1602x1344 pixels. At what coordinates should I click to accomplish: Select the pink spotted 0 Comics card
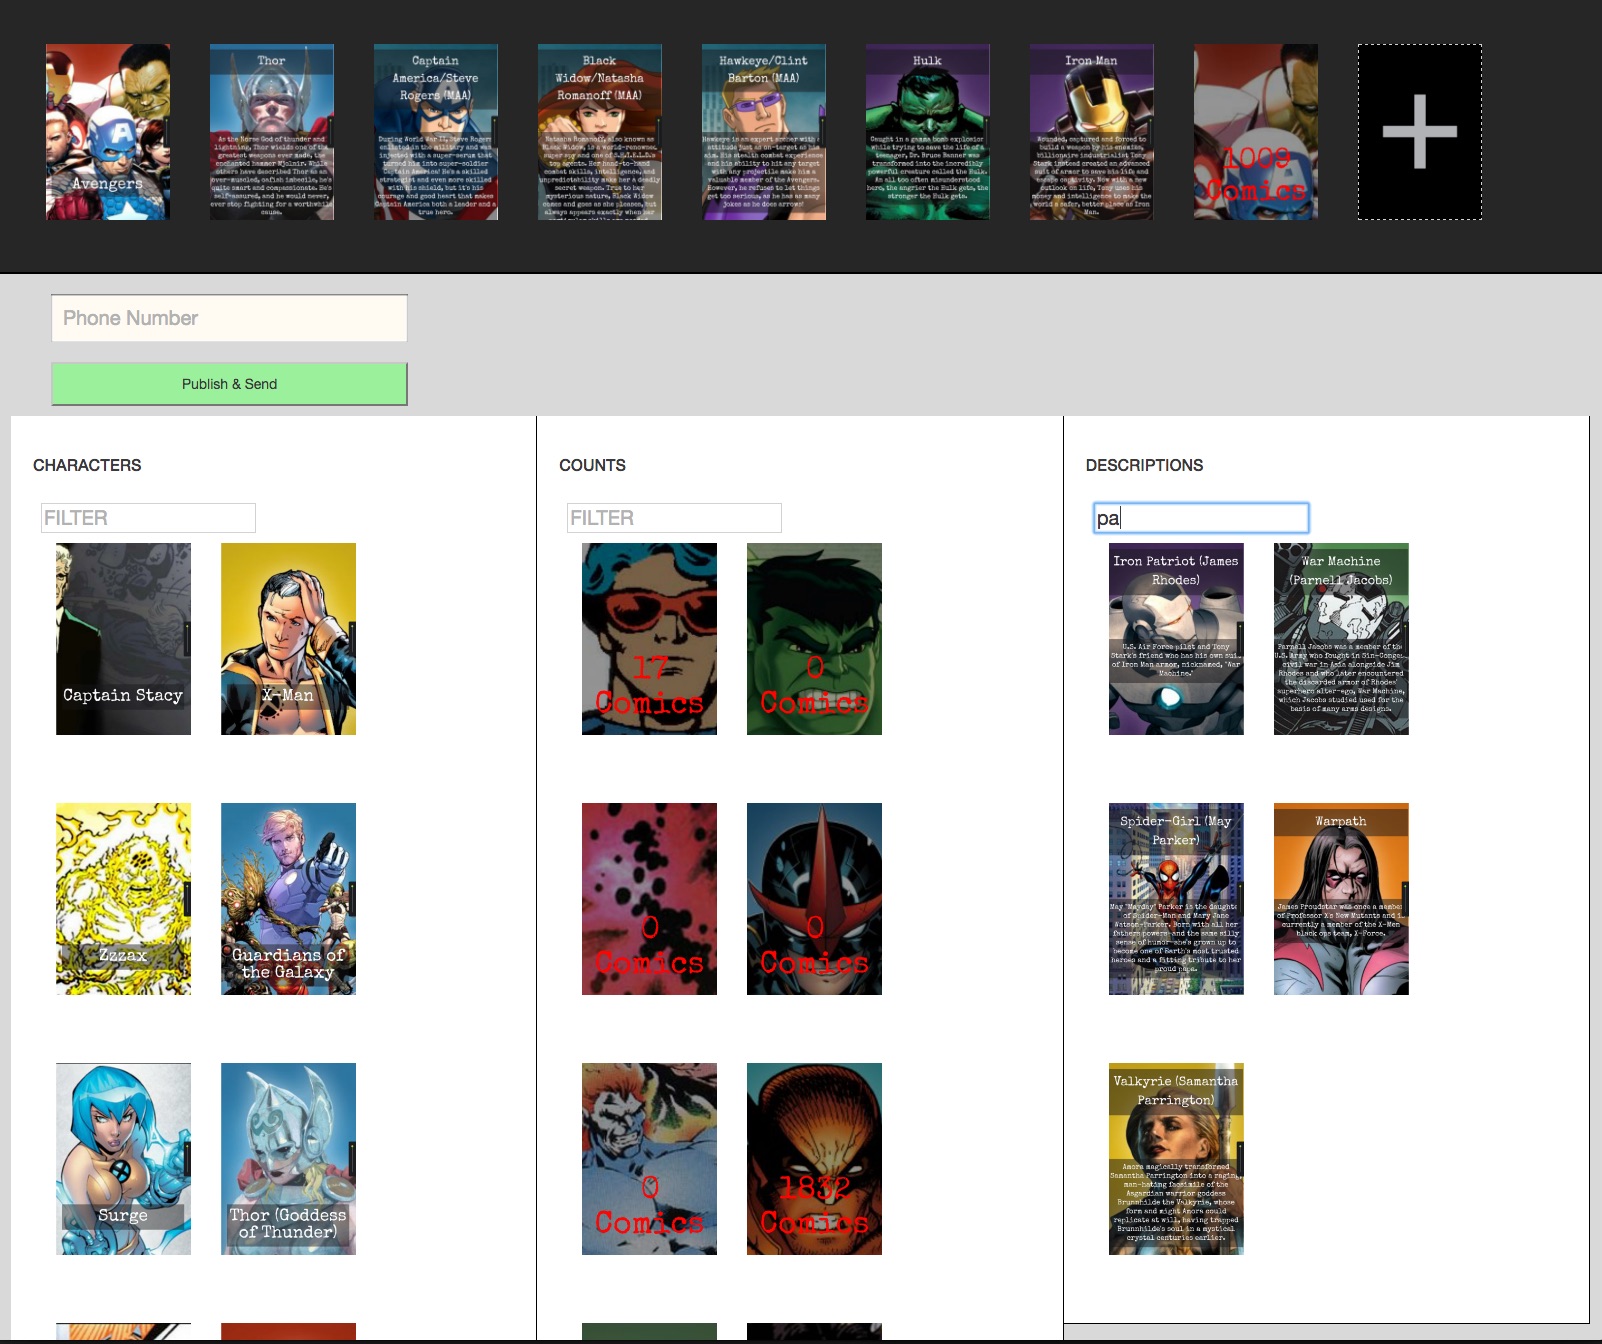point(649,899)
